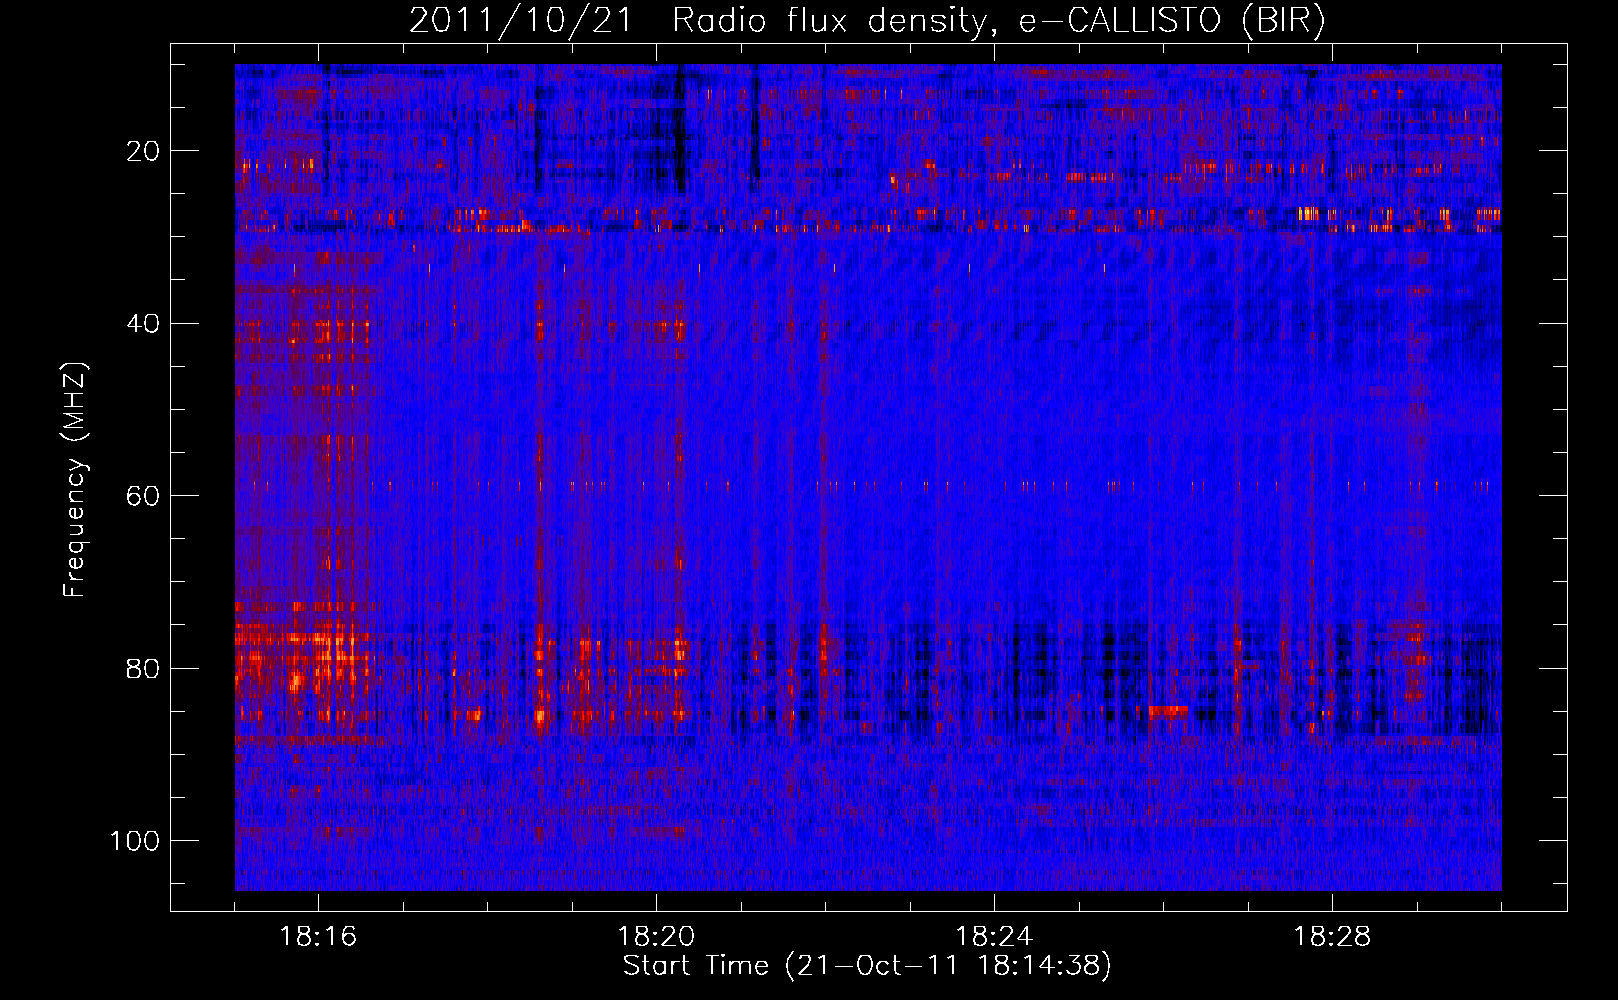Click the 18:20 time tick label
Viewport: 1618px width, 1000px height.
[657, 937]
